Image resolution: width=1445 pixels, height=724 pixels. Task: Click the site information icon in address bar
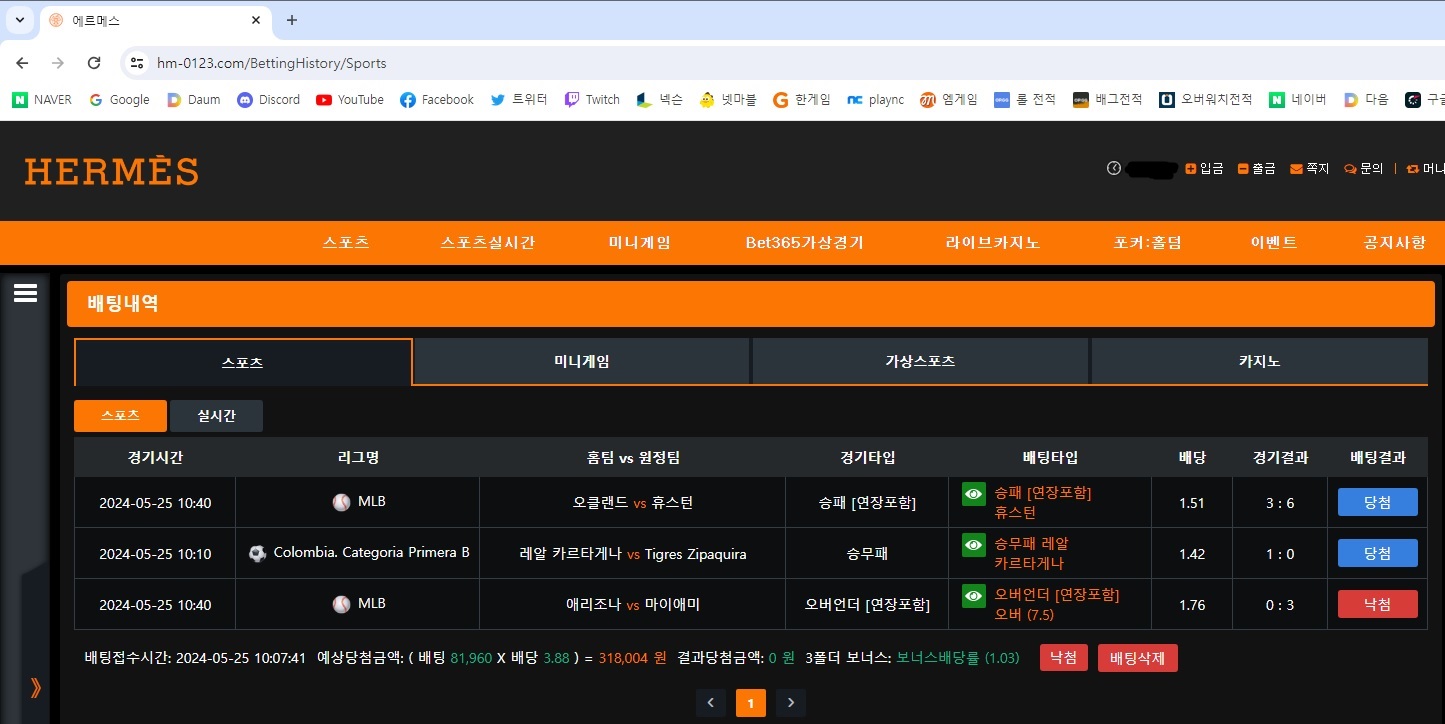[x=138, y=63]
